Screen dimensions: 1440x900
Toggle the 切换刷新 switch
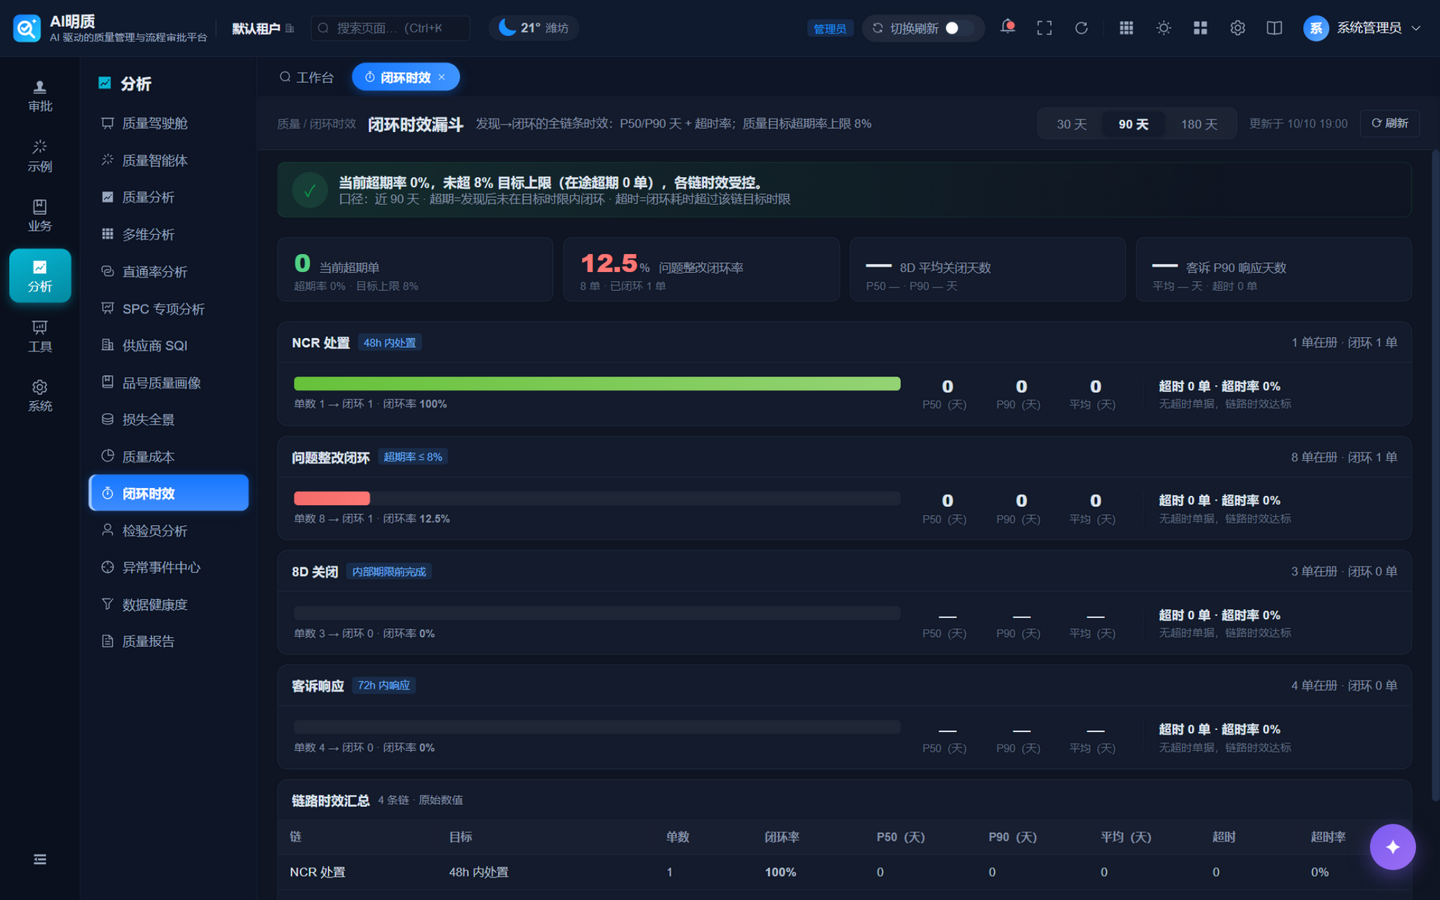(x=959, y=28)
